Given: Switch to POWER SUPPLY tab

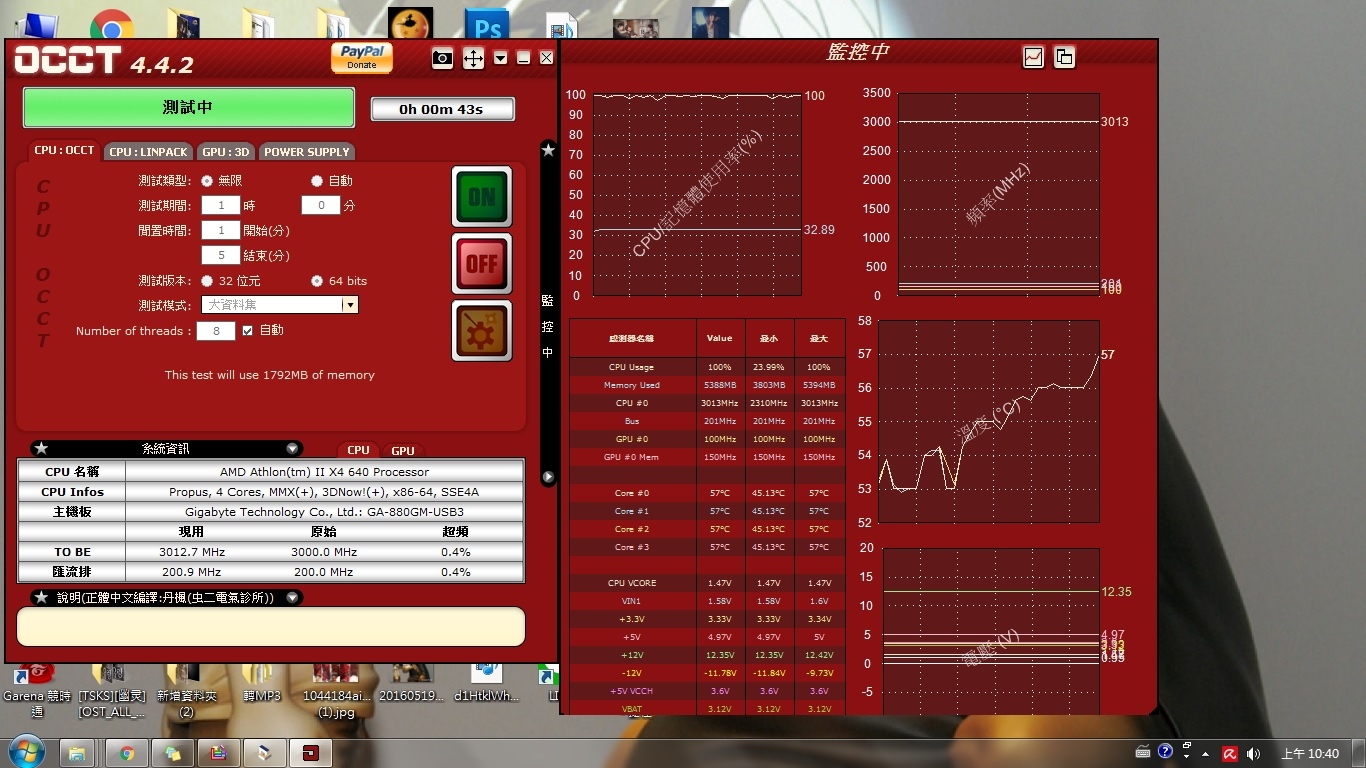Looking at the screenshot, I should click(307, 152).
